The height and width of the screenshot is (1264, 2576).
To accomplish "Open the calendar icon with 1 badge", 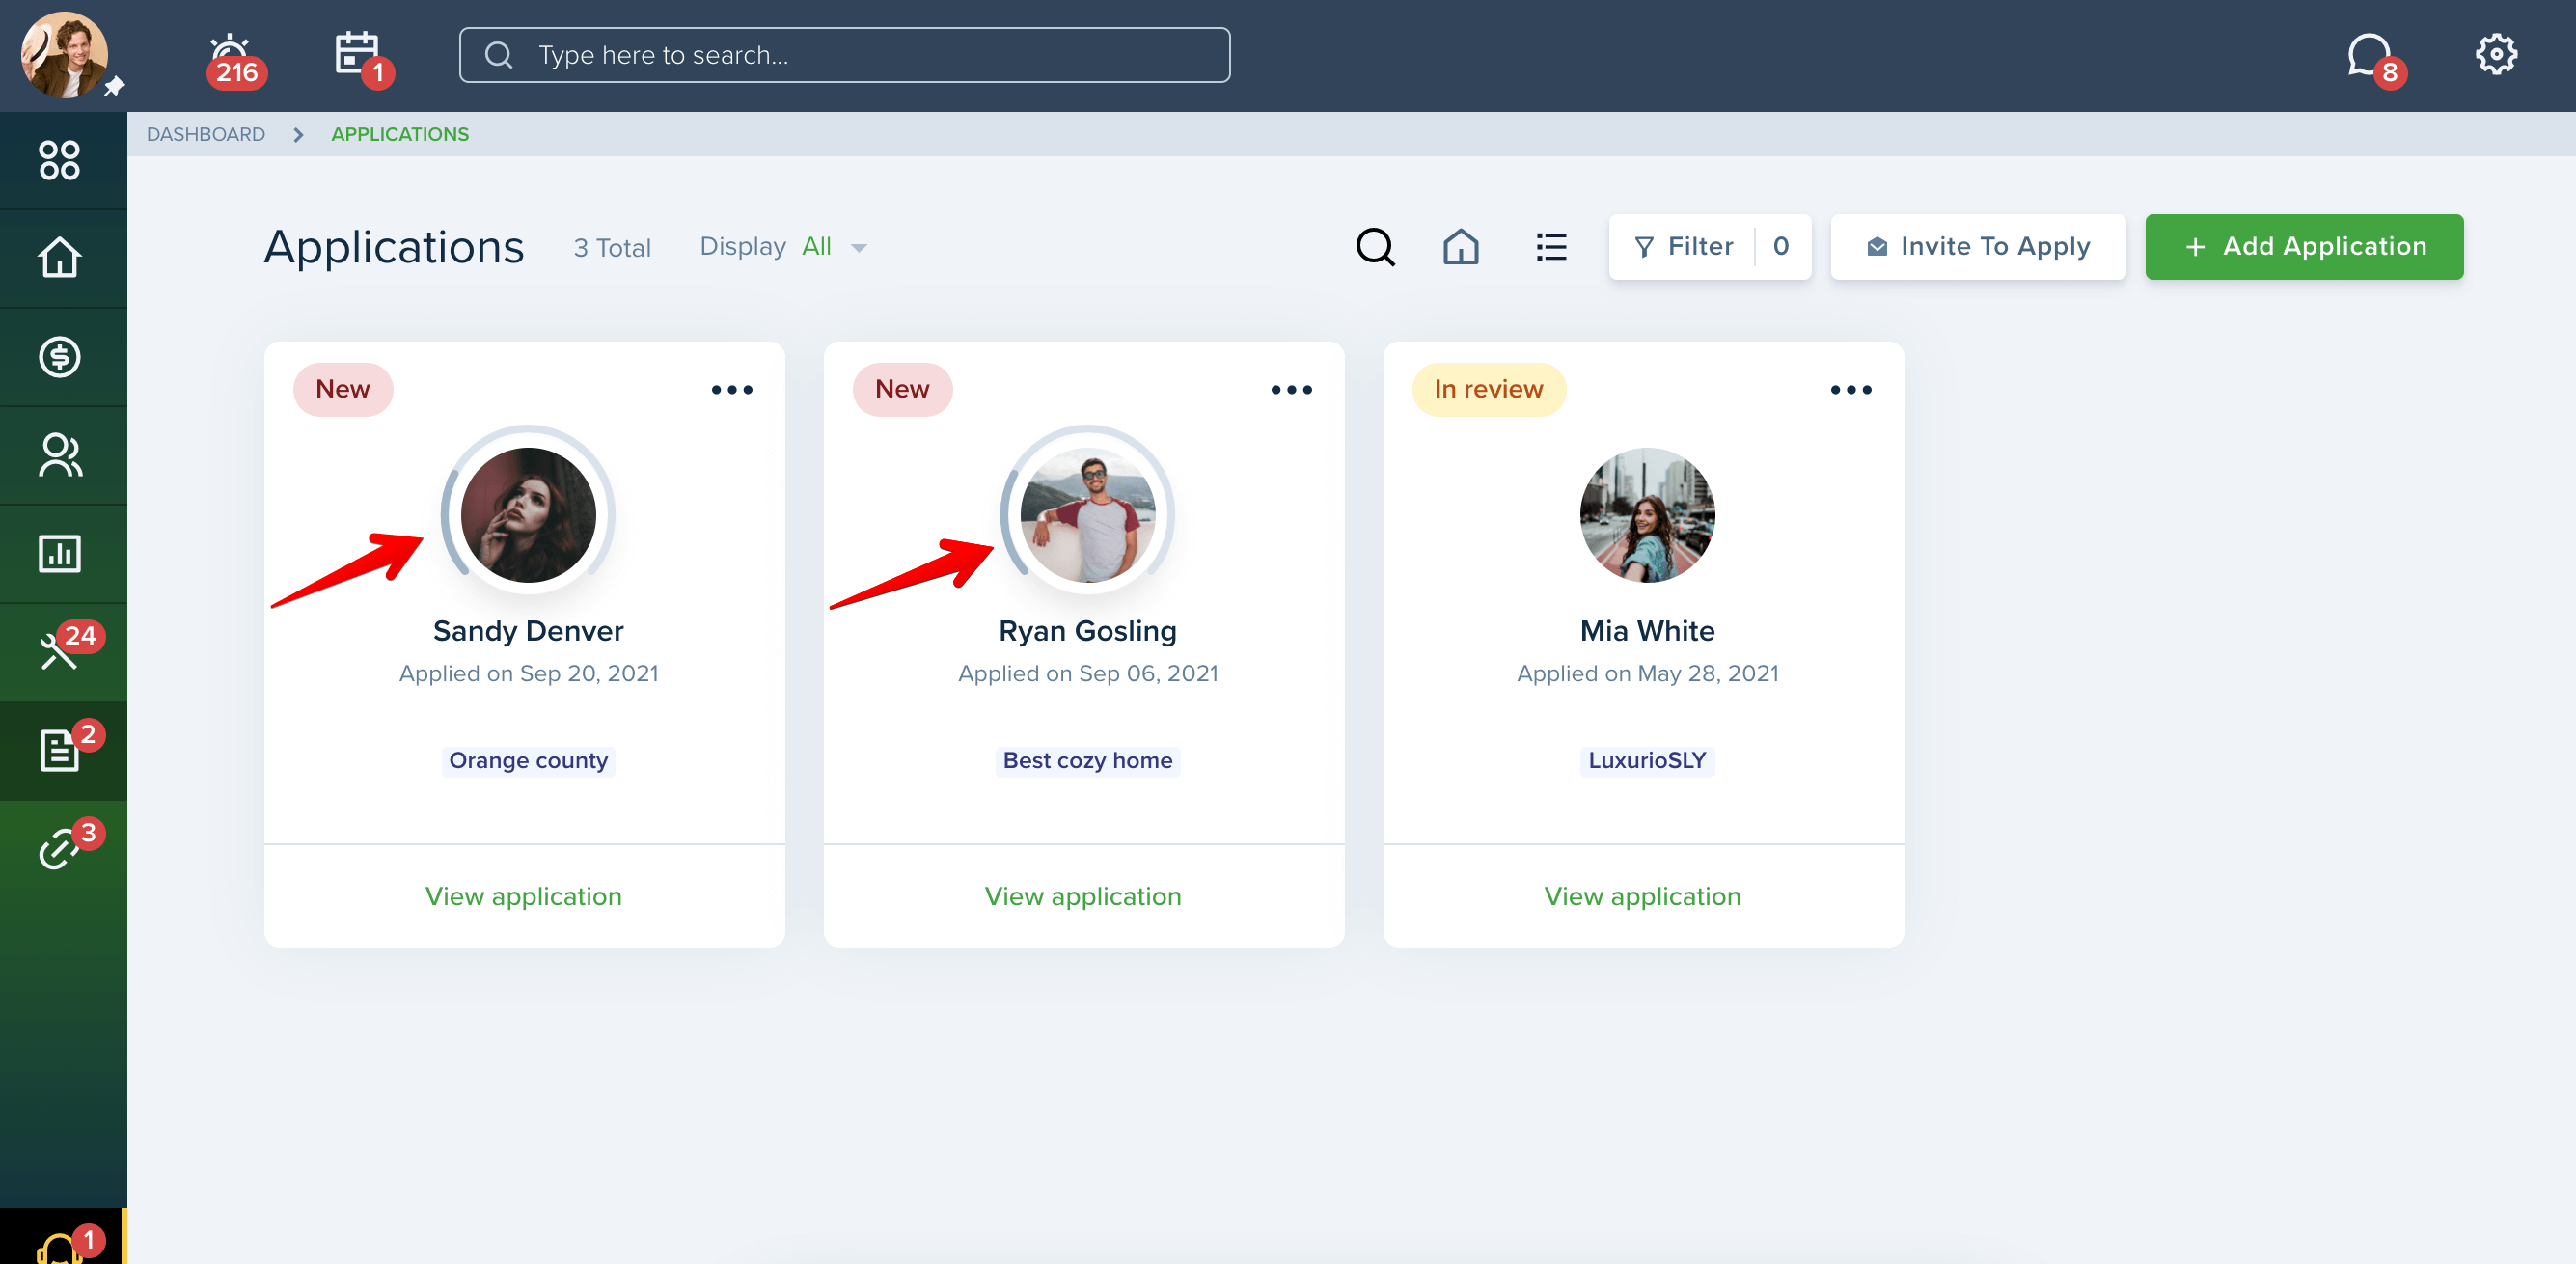I will coord(362,59).
